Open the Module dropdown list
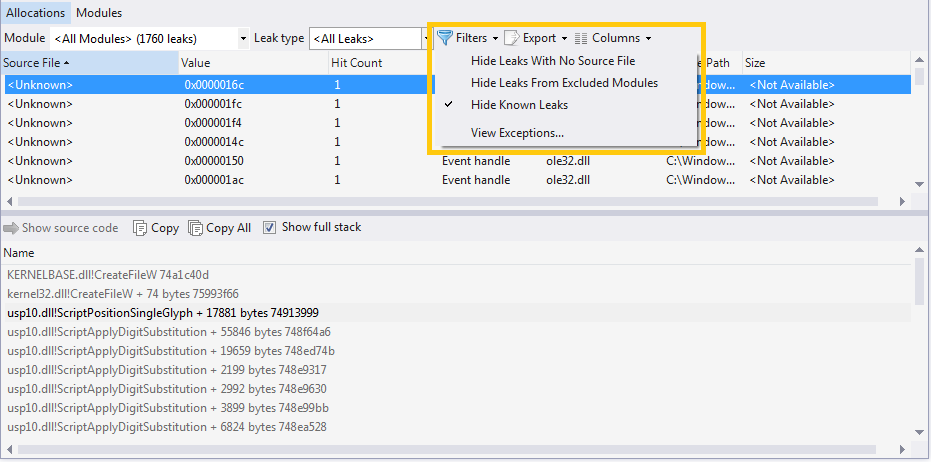Image resolution: width=931 pixels, height=462 pixels. coord(243,39)
